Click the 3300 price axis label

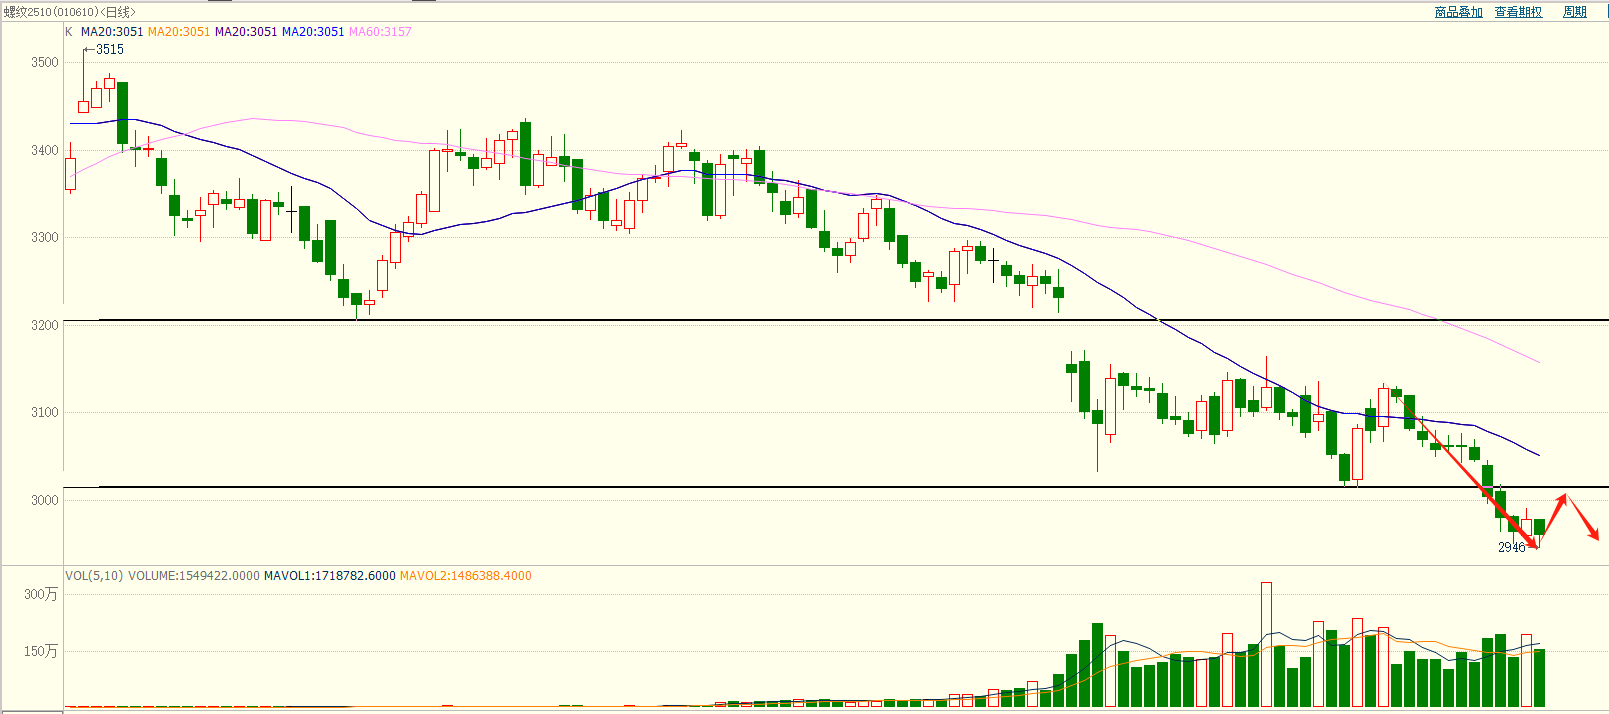pyautogui.click(x=45, y=237)
